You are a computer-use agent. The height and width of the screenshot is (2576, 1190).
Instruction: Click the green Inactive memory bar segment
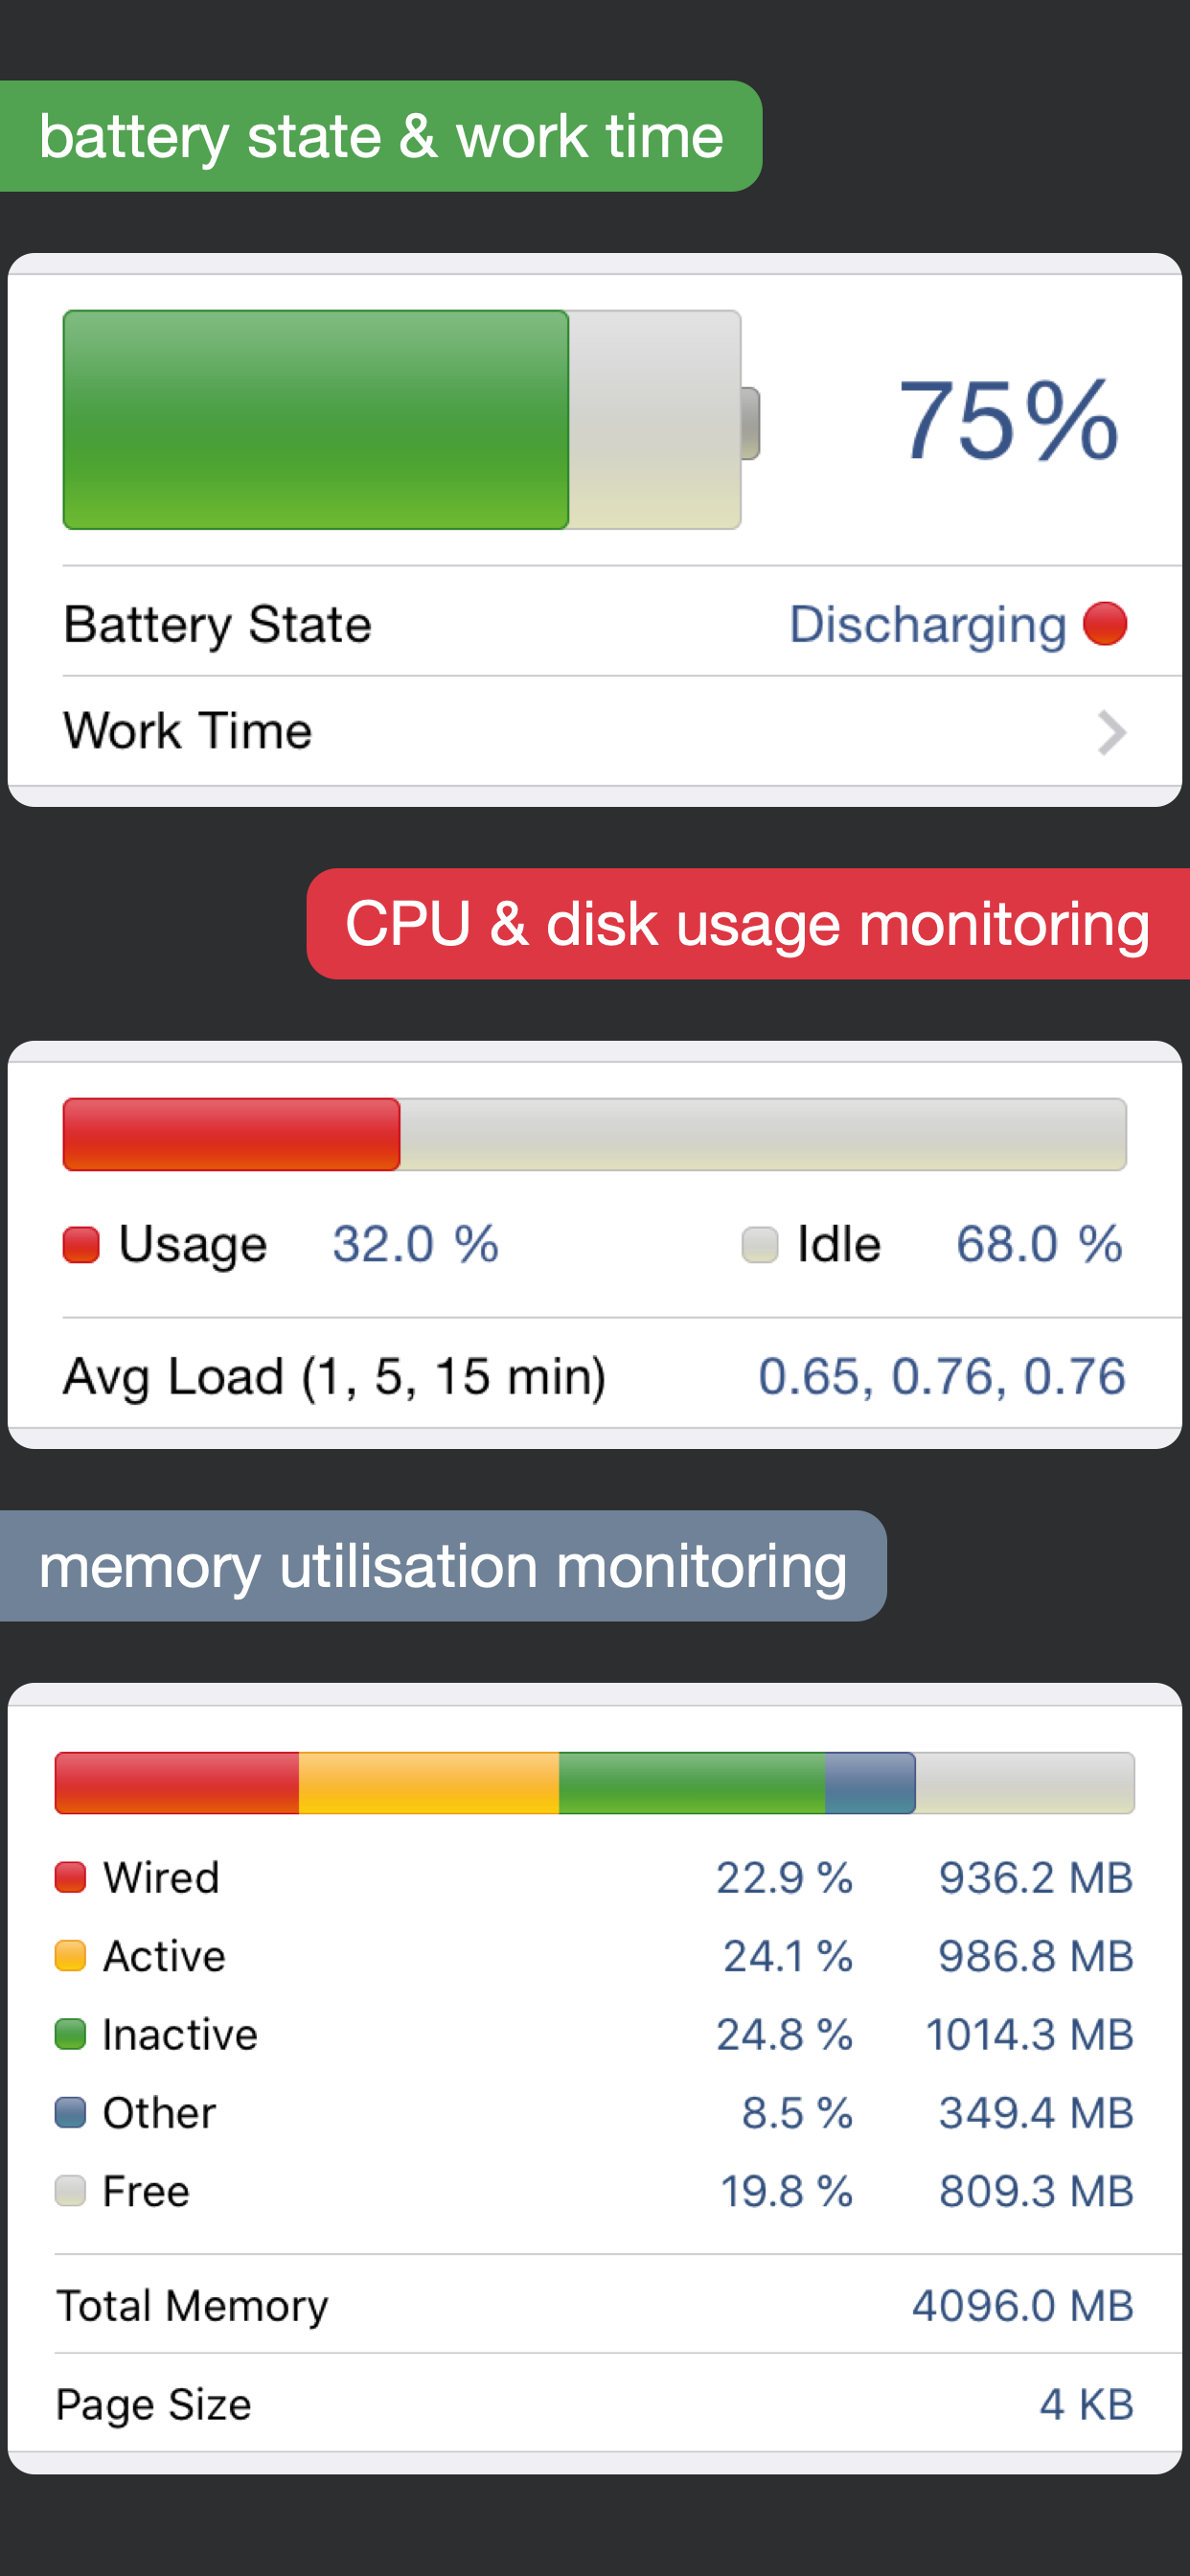tap(691, 1782)
